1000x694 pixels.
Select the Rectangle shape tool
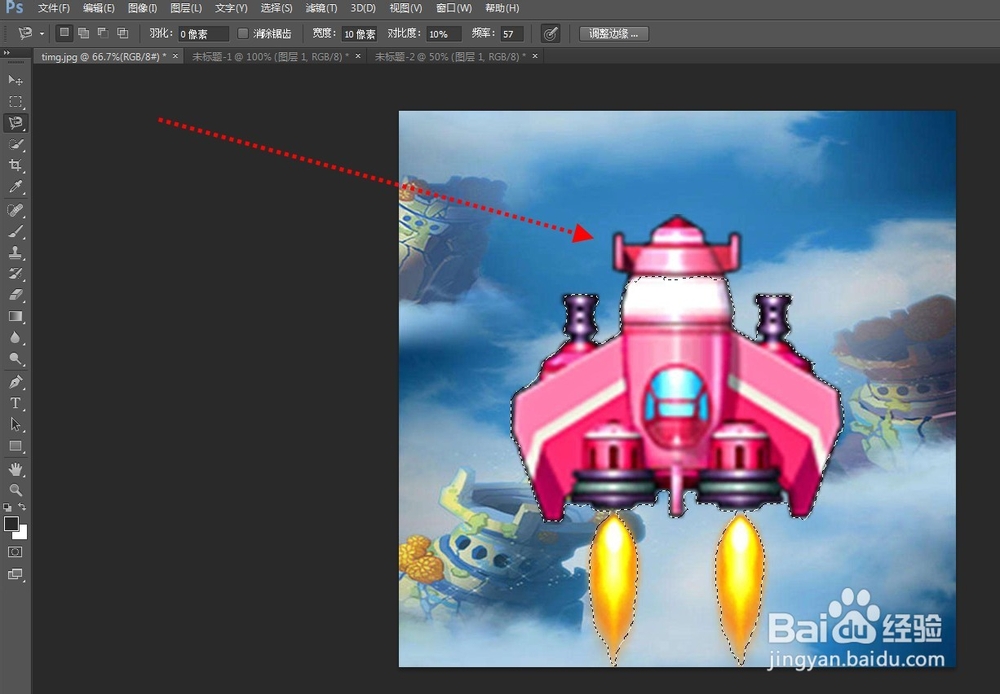[15, 446]
